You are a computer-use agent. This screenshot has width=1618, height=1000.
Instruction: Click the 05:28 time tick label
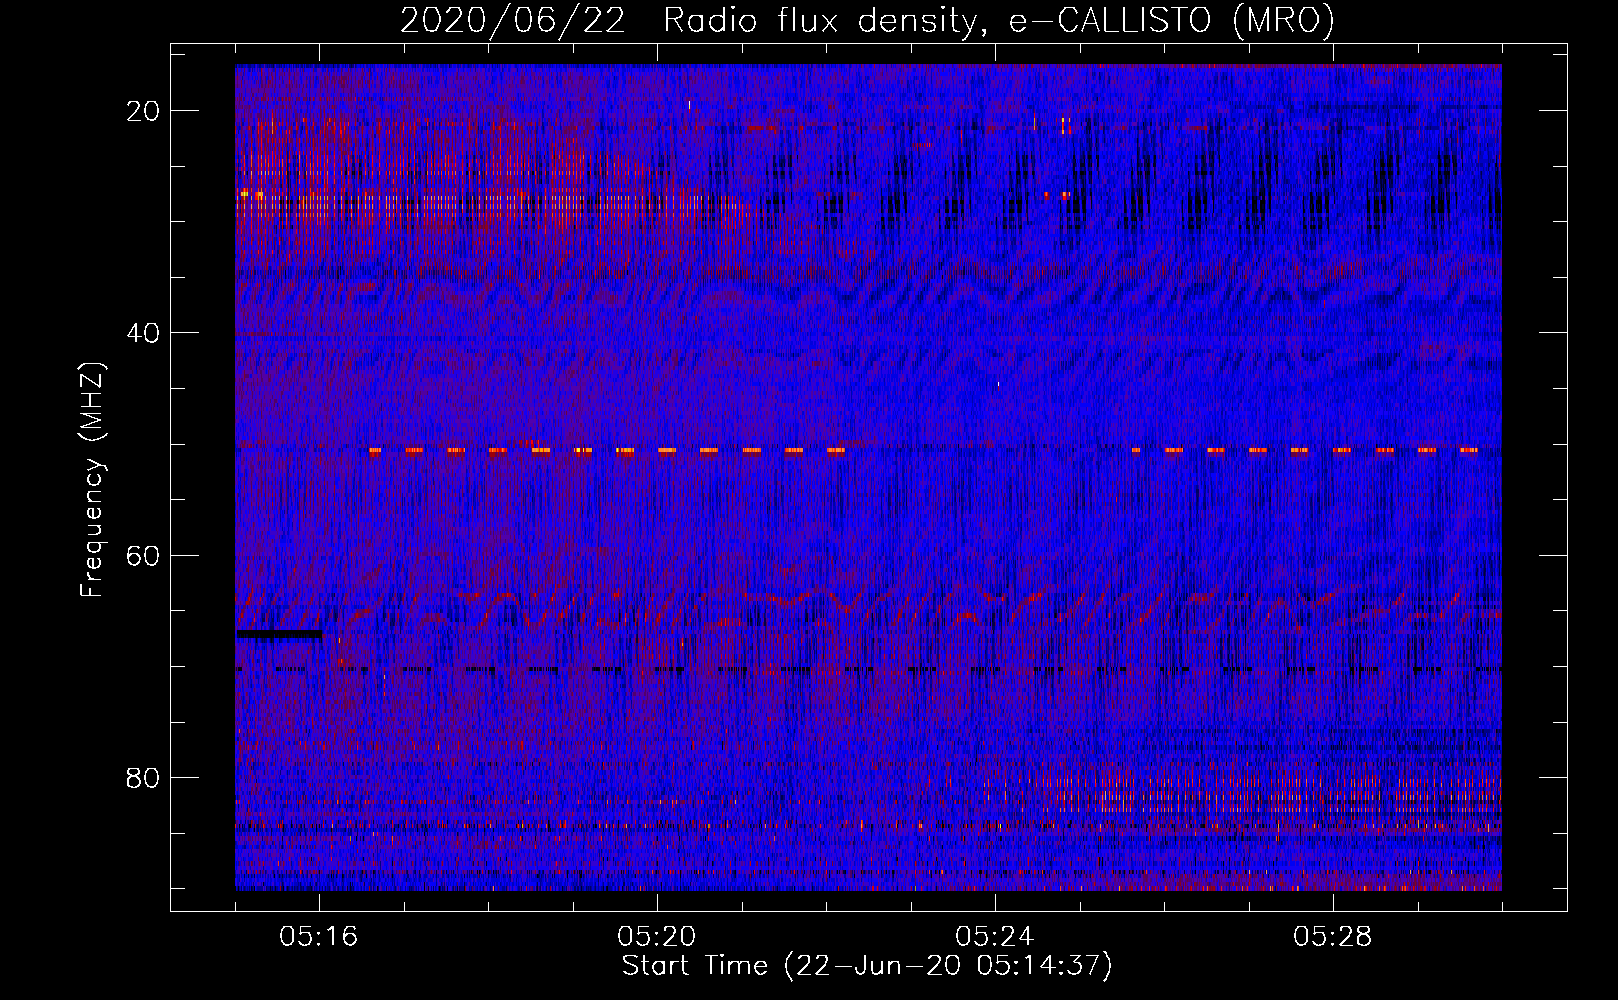point(1333,936)
